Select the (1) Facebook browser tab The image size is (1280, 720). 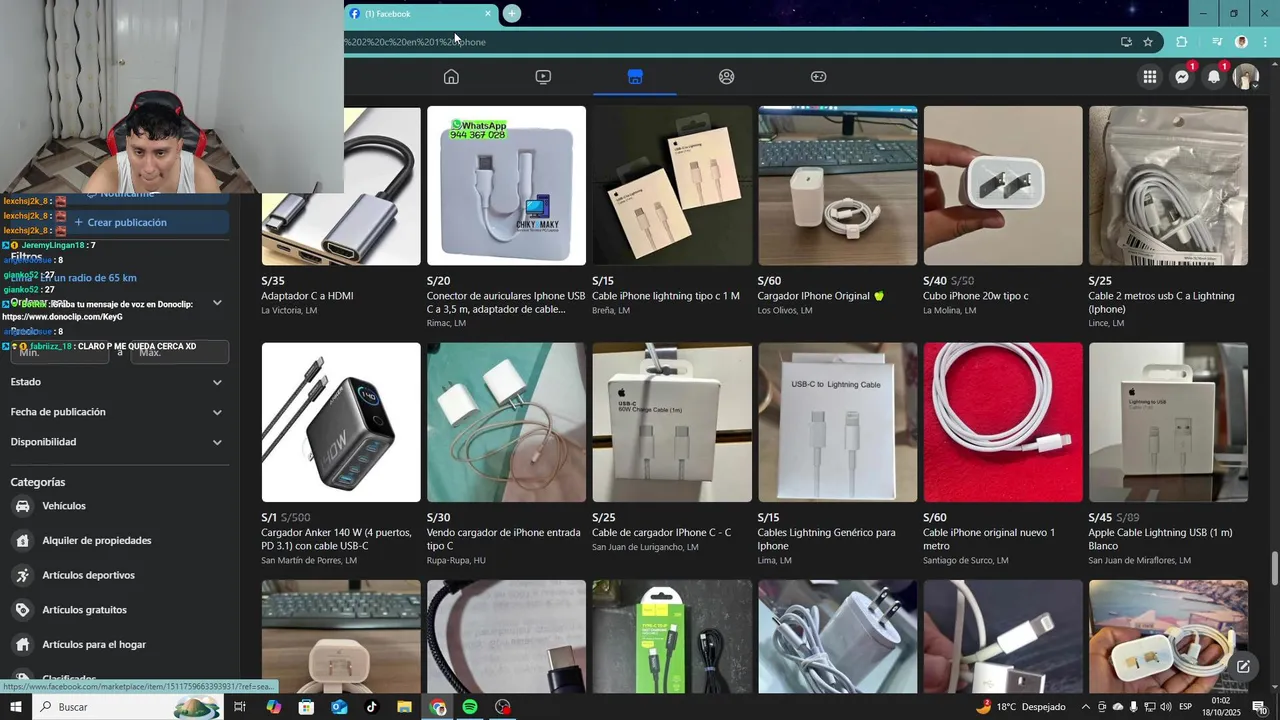[420, 14]
